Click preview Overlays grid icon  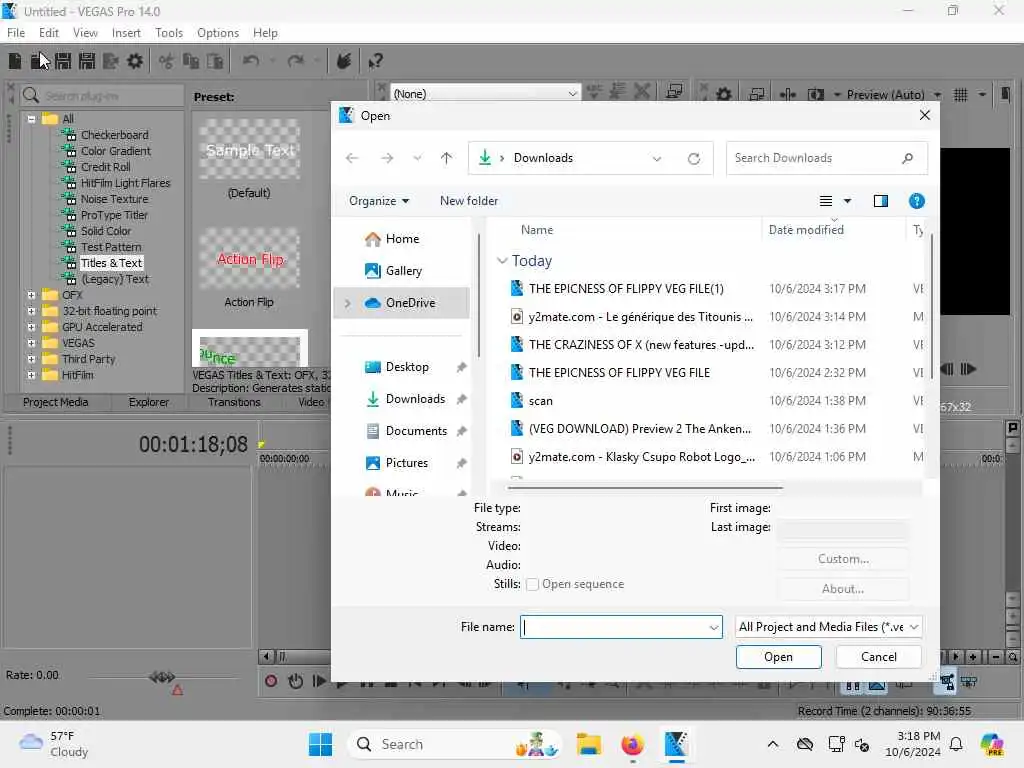961,95
